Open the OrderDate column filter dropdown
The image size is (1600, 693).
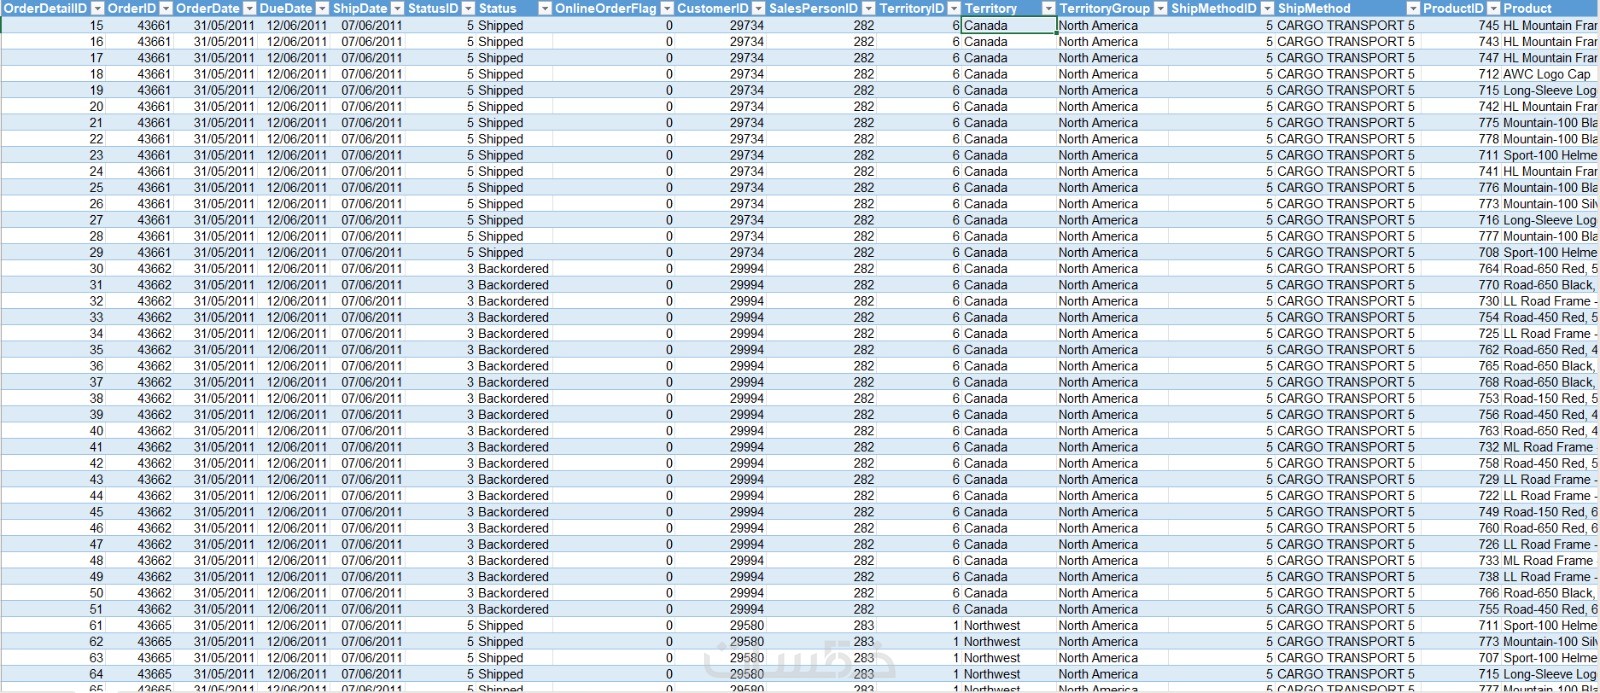pos(249,8)
